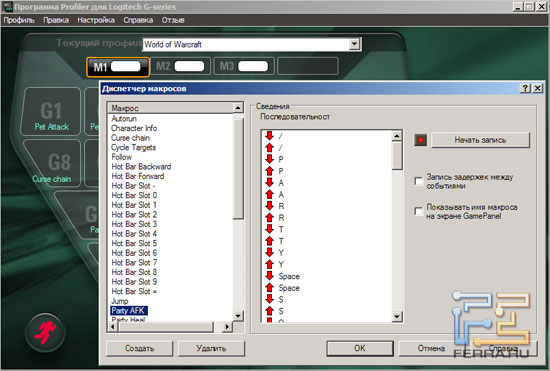
Task: Click the running man icon
Action: [x=45, y=332]
